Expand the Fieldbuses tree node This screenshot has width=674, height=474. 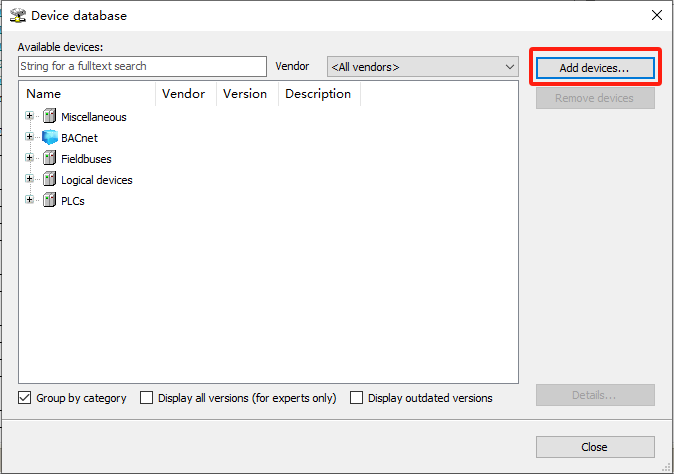click(x=29, y=158)
